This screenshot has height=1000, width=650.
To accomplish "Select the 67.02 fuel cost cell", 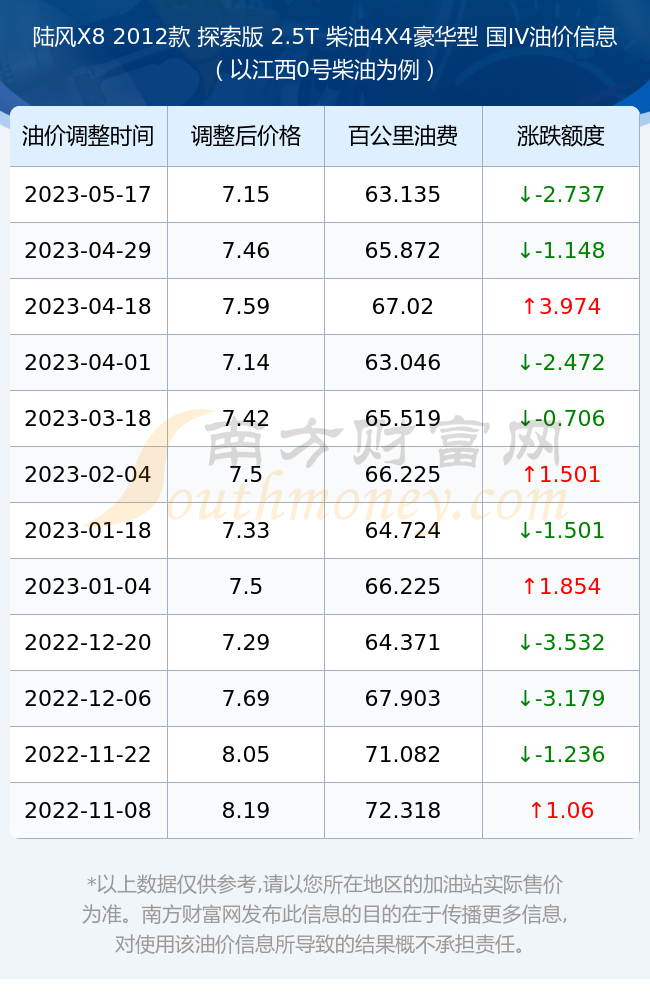I will tap(403, 307).
